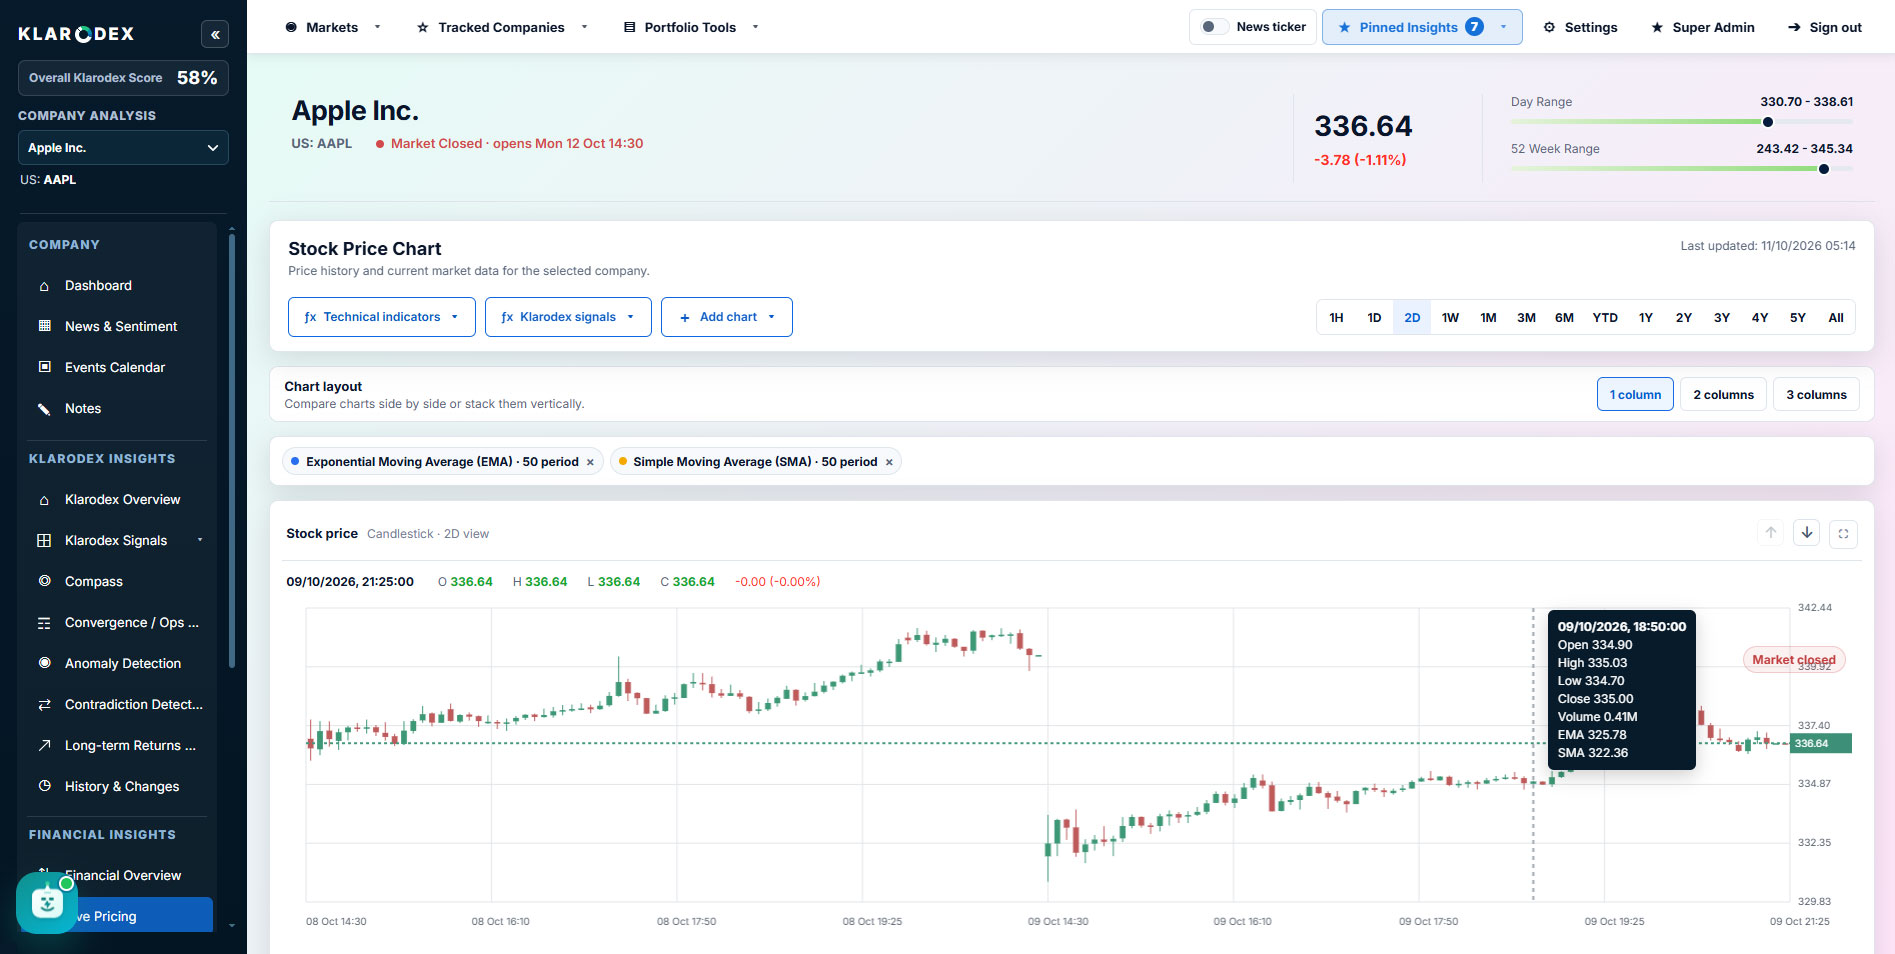Click the Long-term Returns arrow icon
The height and width of the screenshot is (954, 1895).
pyautogui.click(x=44, y=745)
